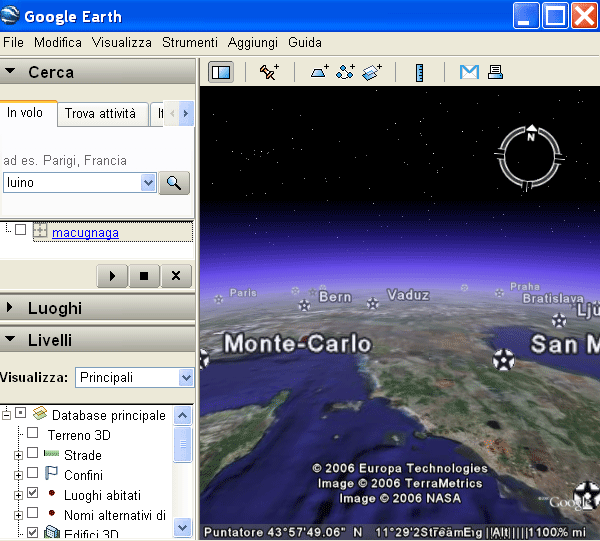
Task: Add a path using the toolbar icon
Action: pos(345,72)
